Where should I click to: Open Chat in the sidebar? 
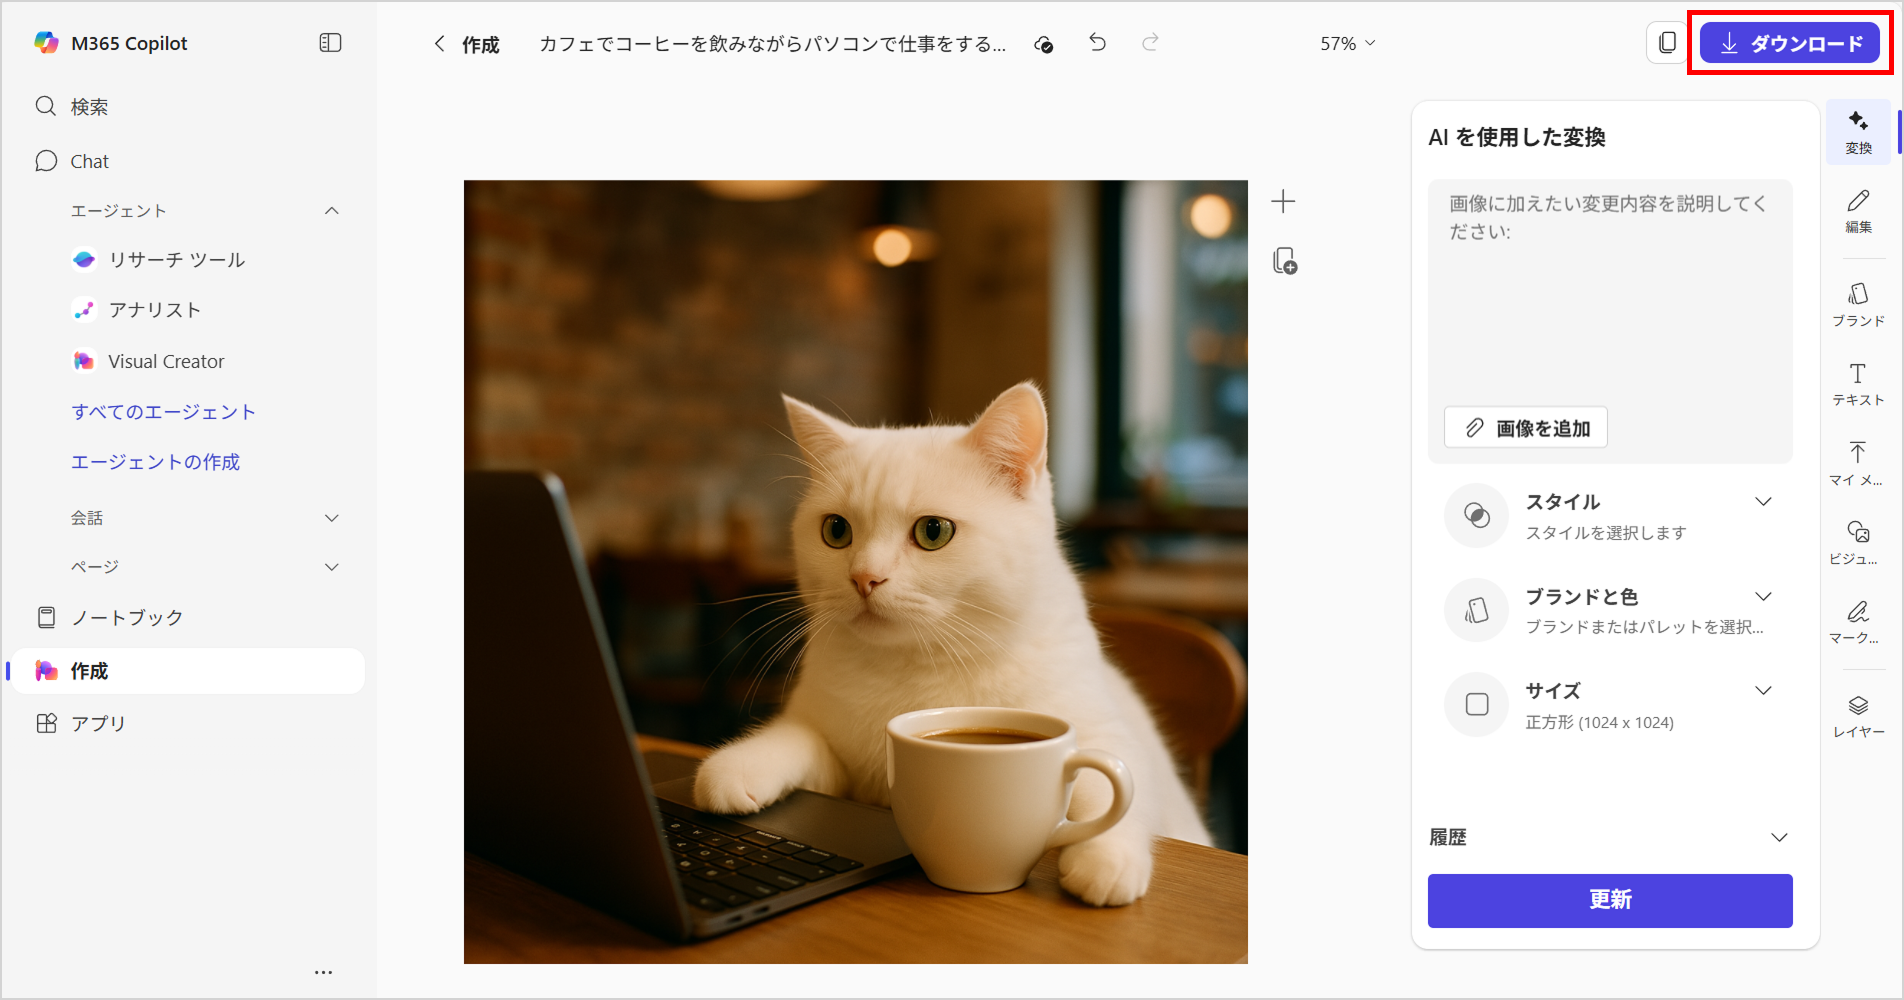pyautogui.click(x=188, y=161)
